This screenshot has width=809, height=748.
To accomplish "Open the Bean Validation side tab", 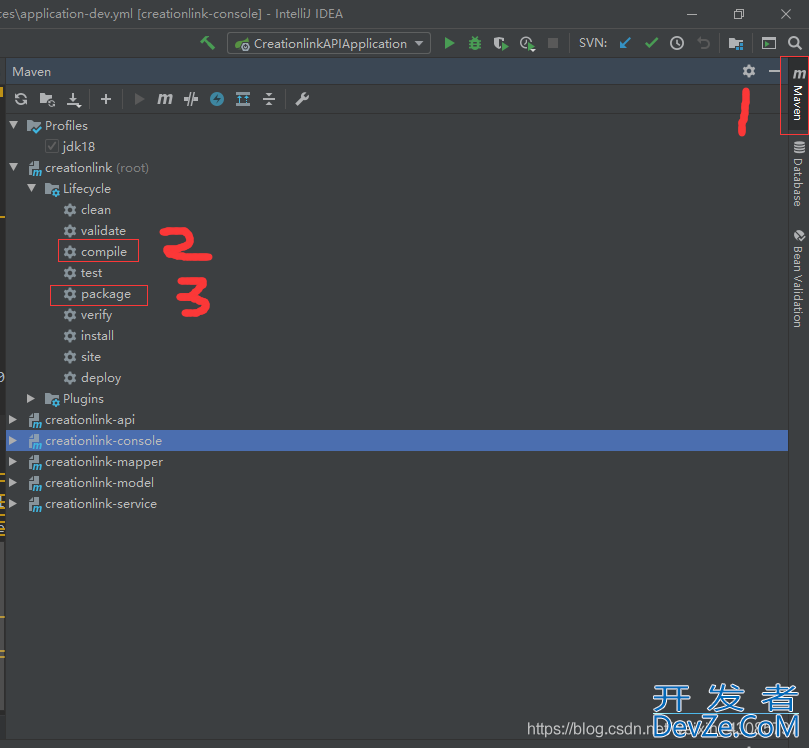I will 798,279.
